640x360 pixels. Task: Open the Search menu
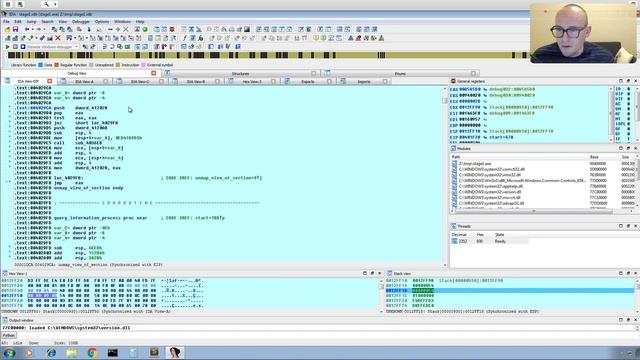point(47,22)
